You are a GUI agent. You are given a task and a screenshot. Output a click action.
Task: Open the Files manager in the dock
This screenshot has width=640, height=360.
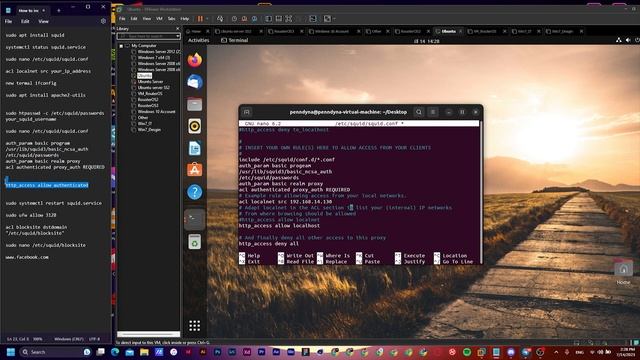[195, 104]
